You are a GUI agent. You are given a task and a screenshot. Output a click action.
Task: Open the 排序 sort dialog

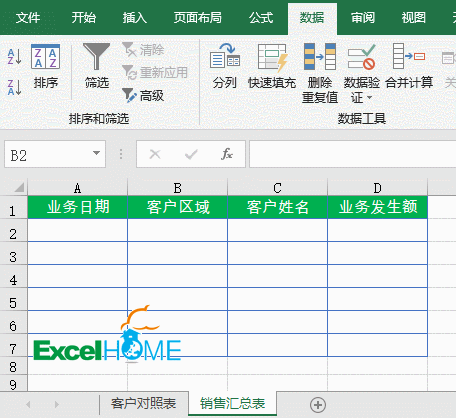pos(46,66)
